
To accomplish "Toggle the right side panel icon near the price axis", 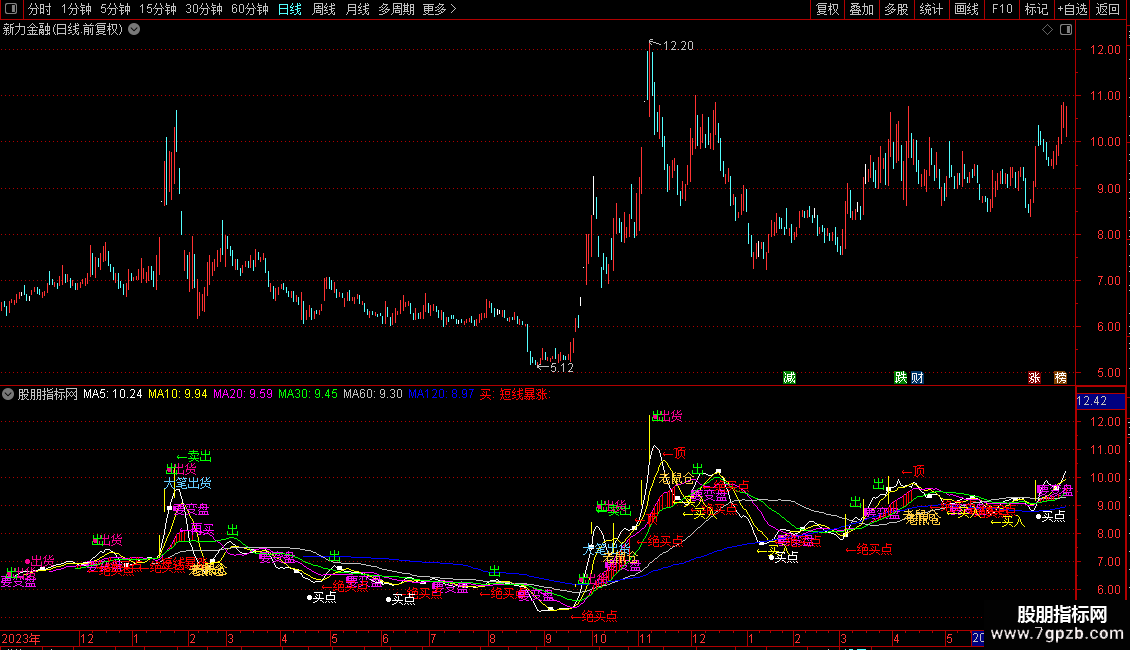I will click(1066, 30).
